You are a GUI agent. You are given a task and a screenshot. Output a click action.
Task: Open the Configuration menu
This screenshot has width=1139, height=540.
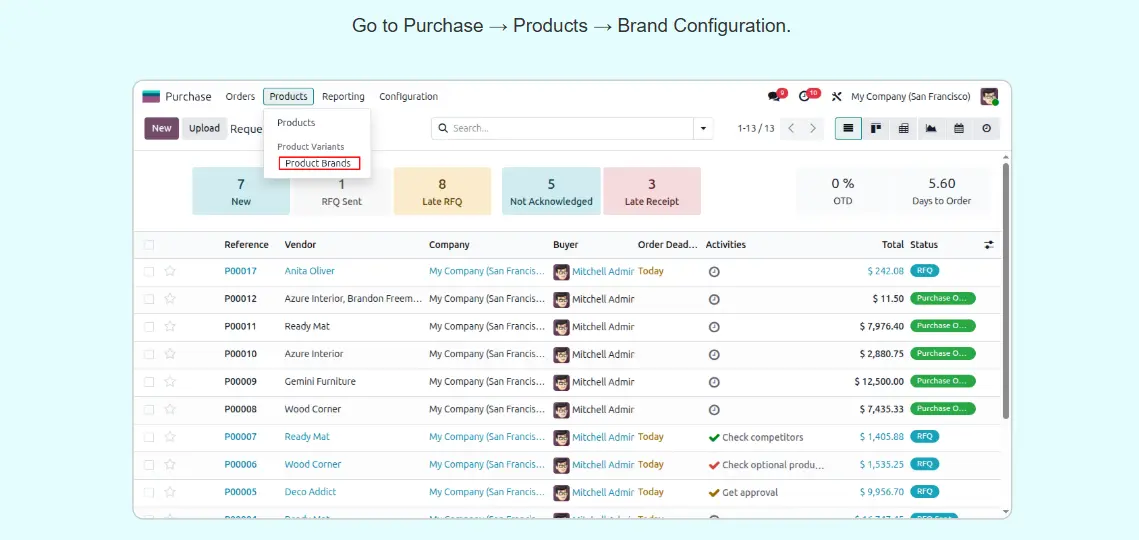click(408, 97)
